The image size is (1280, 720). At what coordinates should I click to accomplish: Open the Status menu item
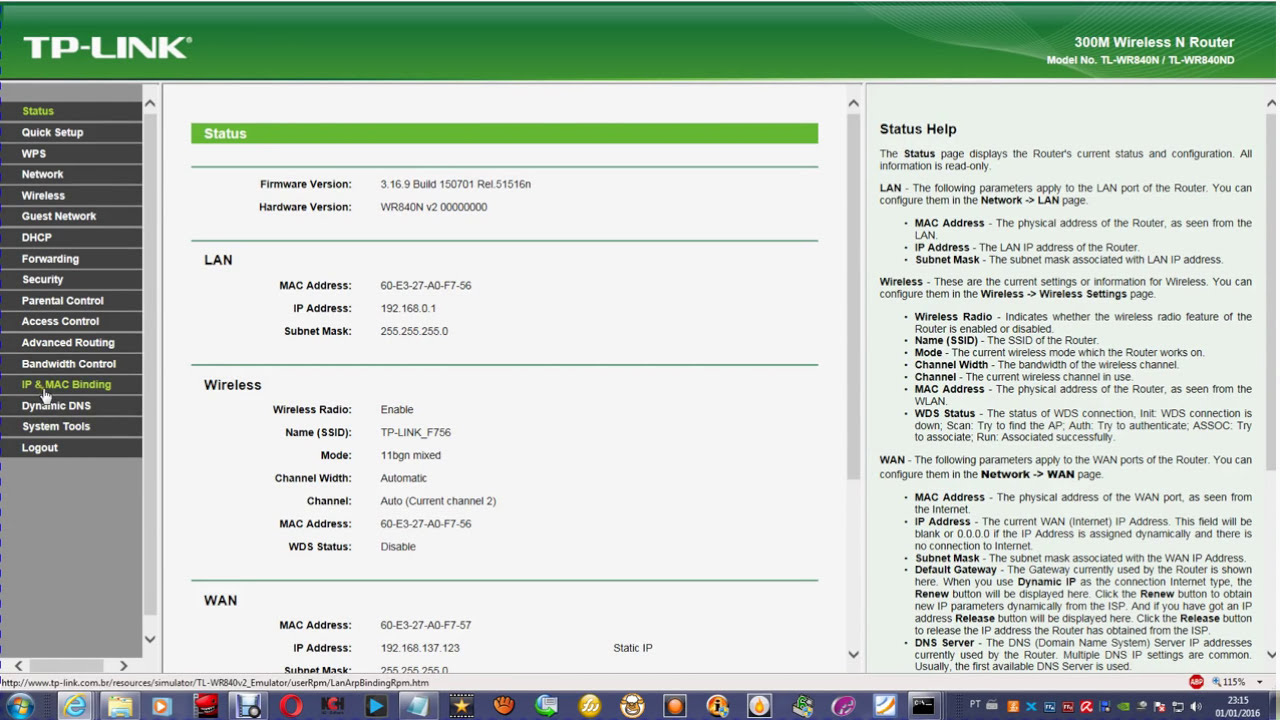pyautogui.click(x=38, y=111)
